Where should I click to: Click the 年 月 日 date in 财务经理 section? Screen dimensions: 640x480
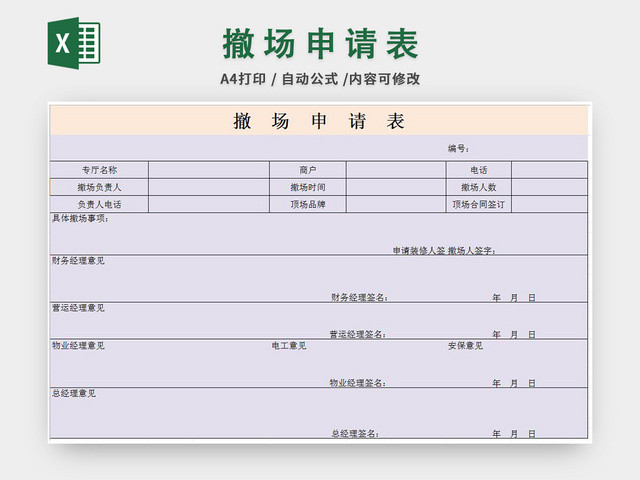(514, 298)
